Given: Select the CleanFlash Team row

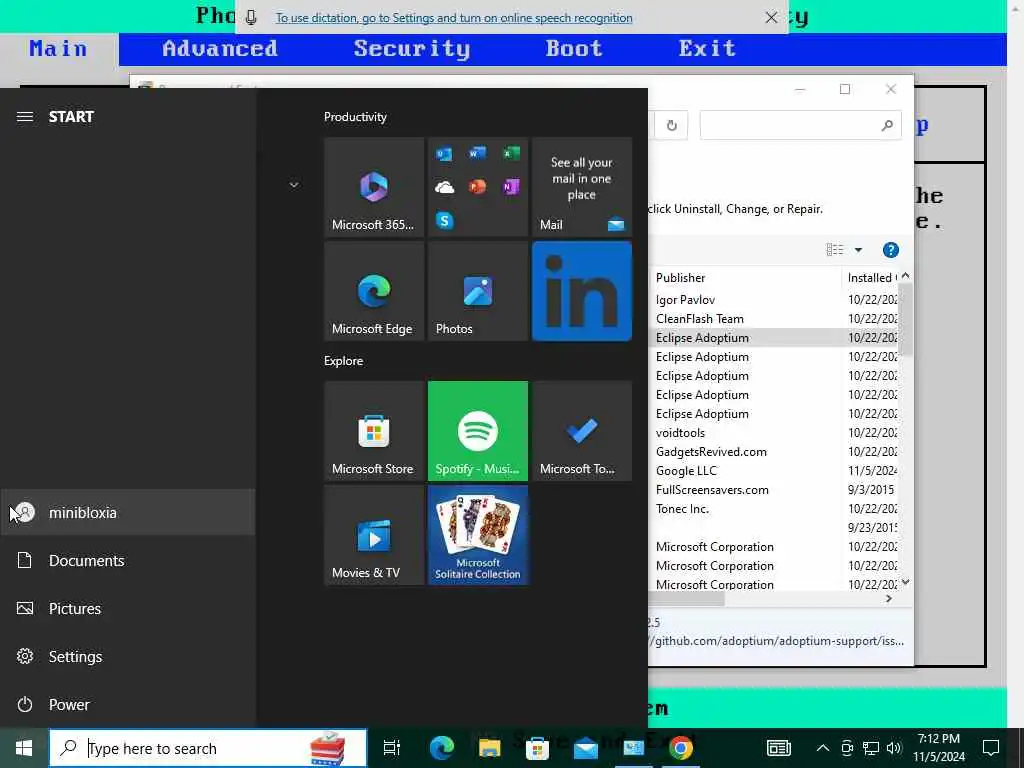Looking at the screenshot, I should [774, 319].
